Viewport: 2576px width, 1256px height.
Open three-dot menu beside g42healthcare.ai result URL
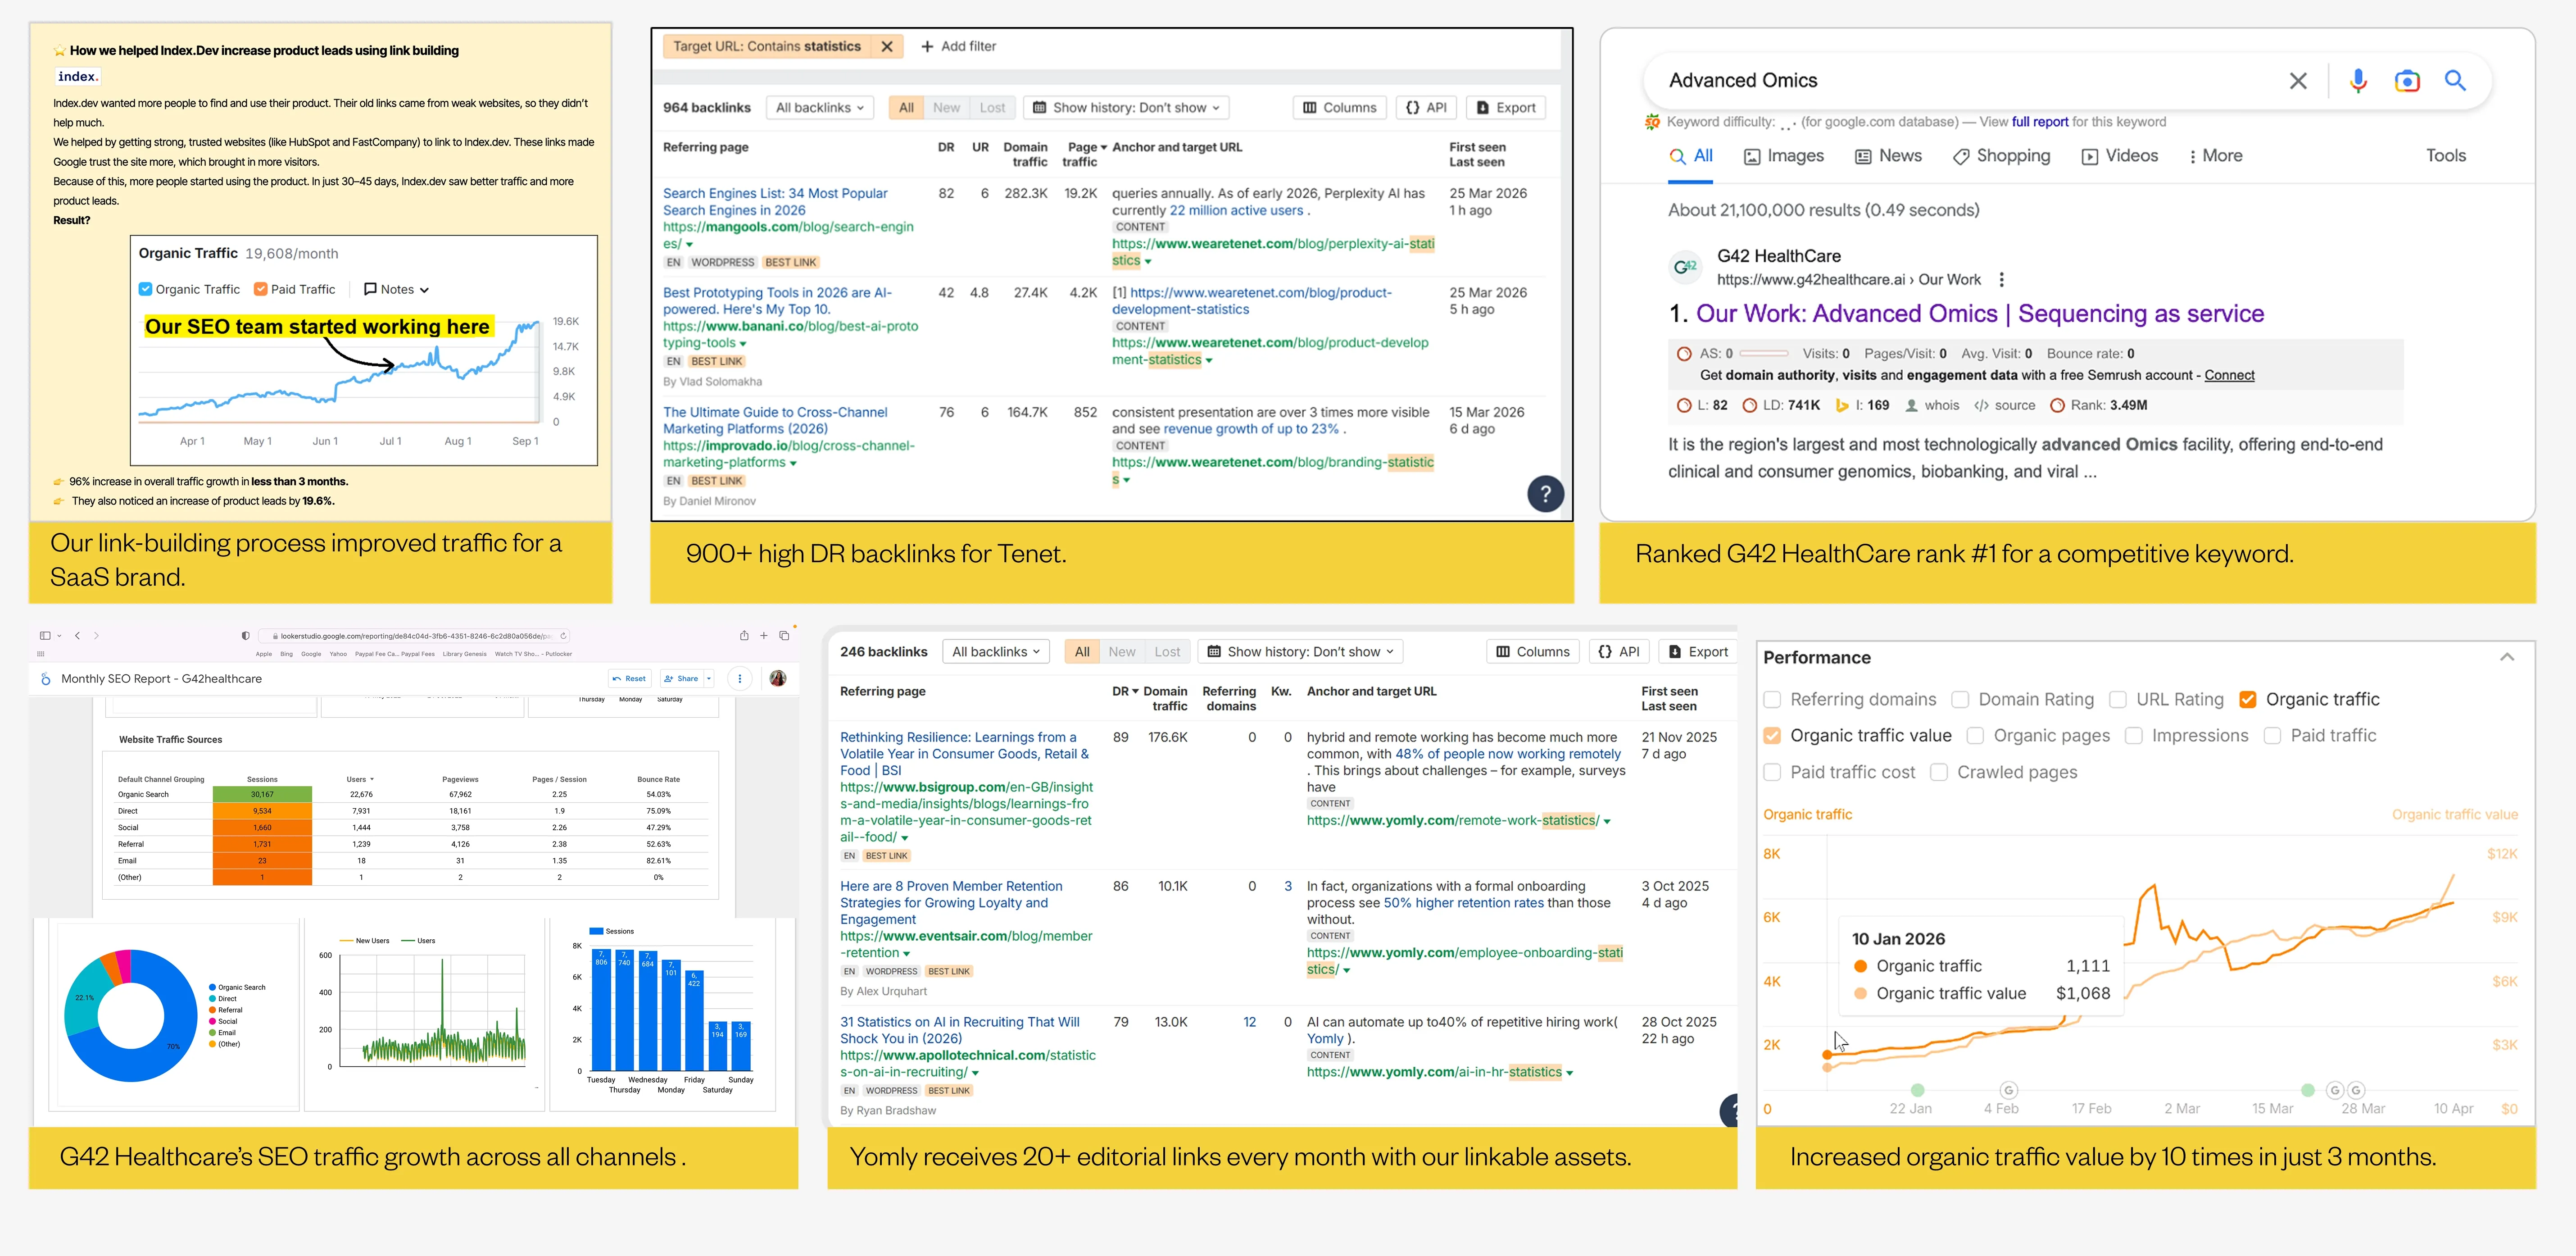(x=2001, y=280)
